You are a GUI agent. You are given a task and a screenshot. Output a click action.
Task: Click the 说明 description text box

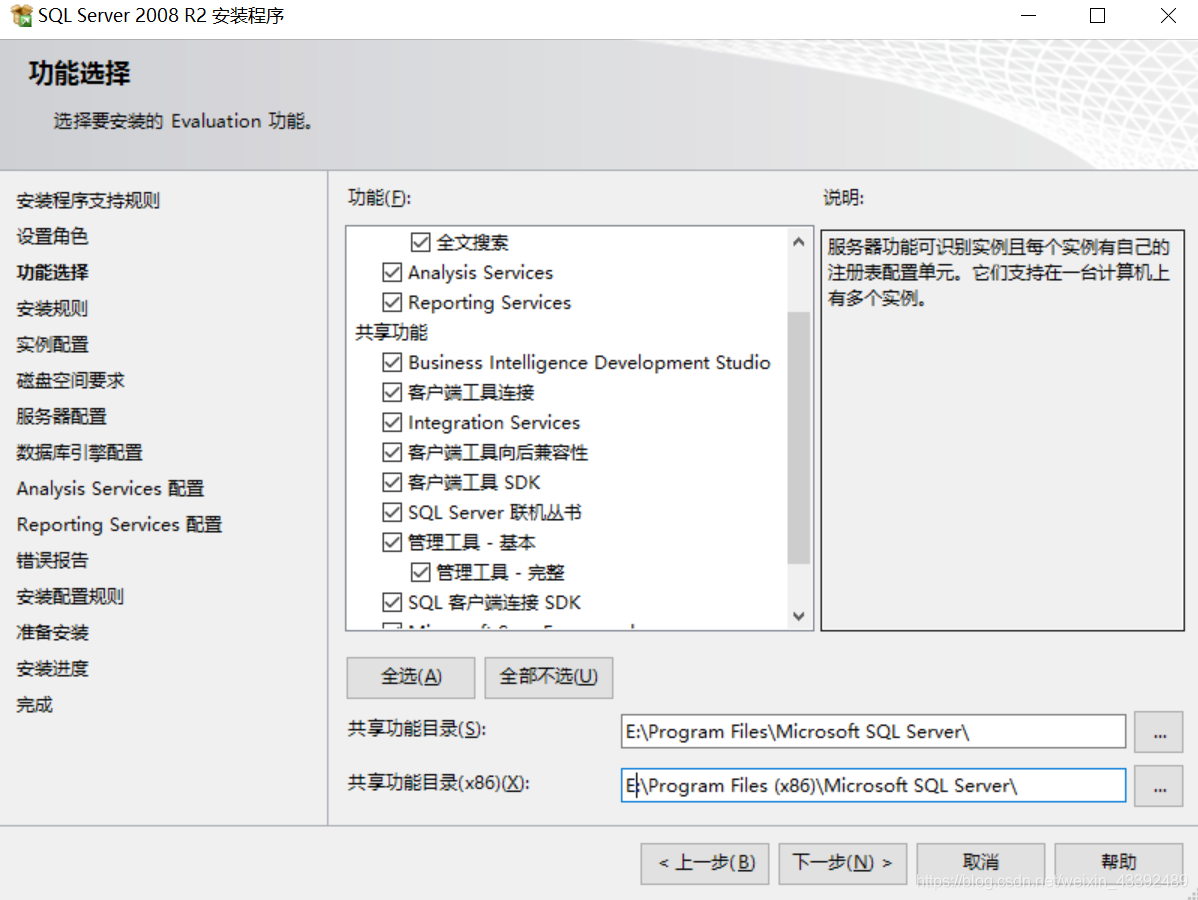point(1002,429)
